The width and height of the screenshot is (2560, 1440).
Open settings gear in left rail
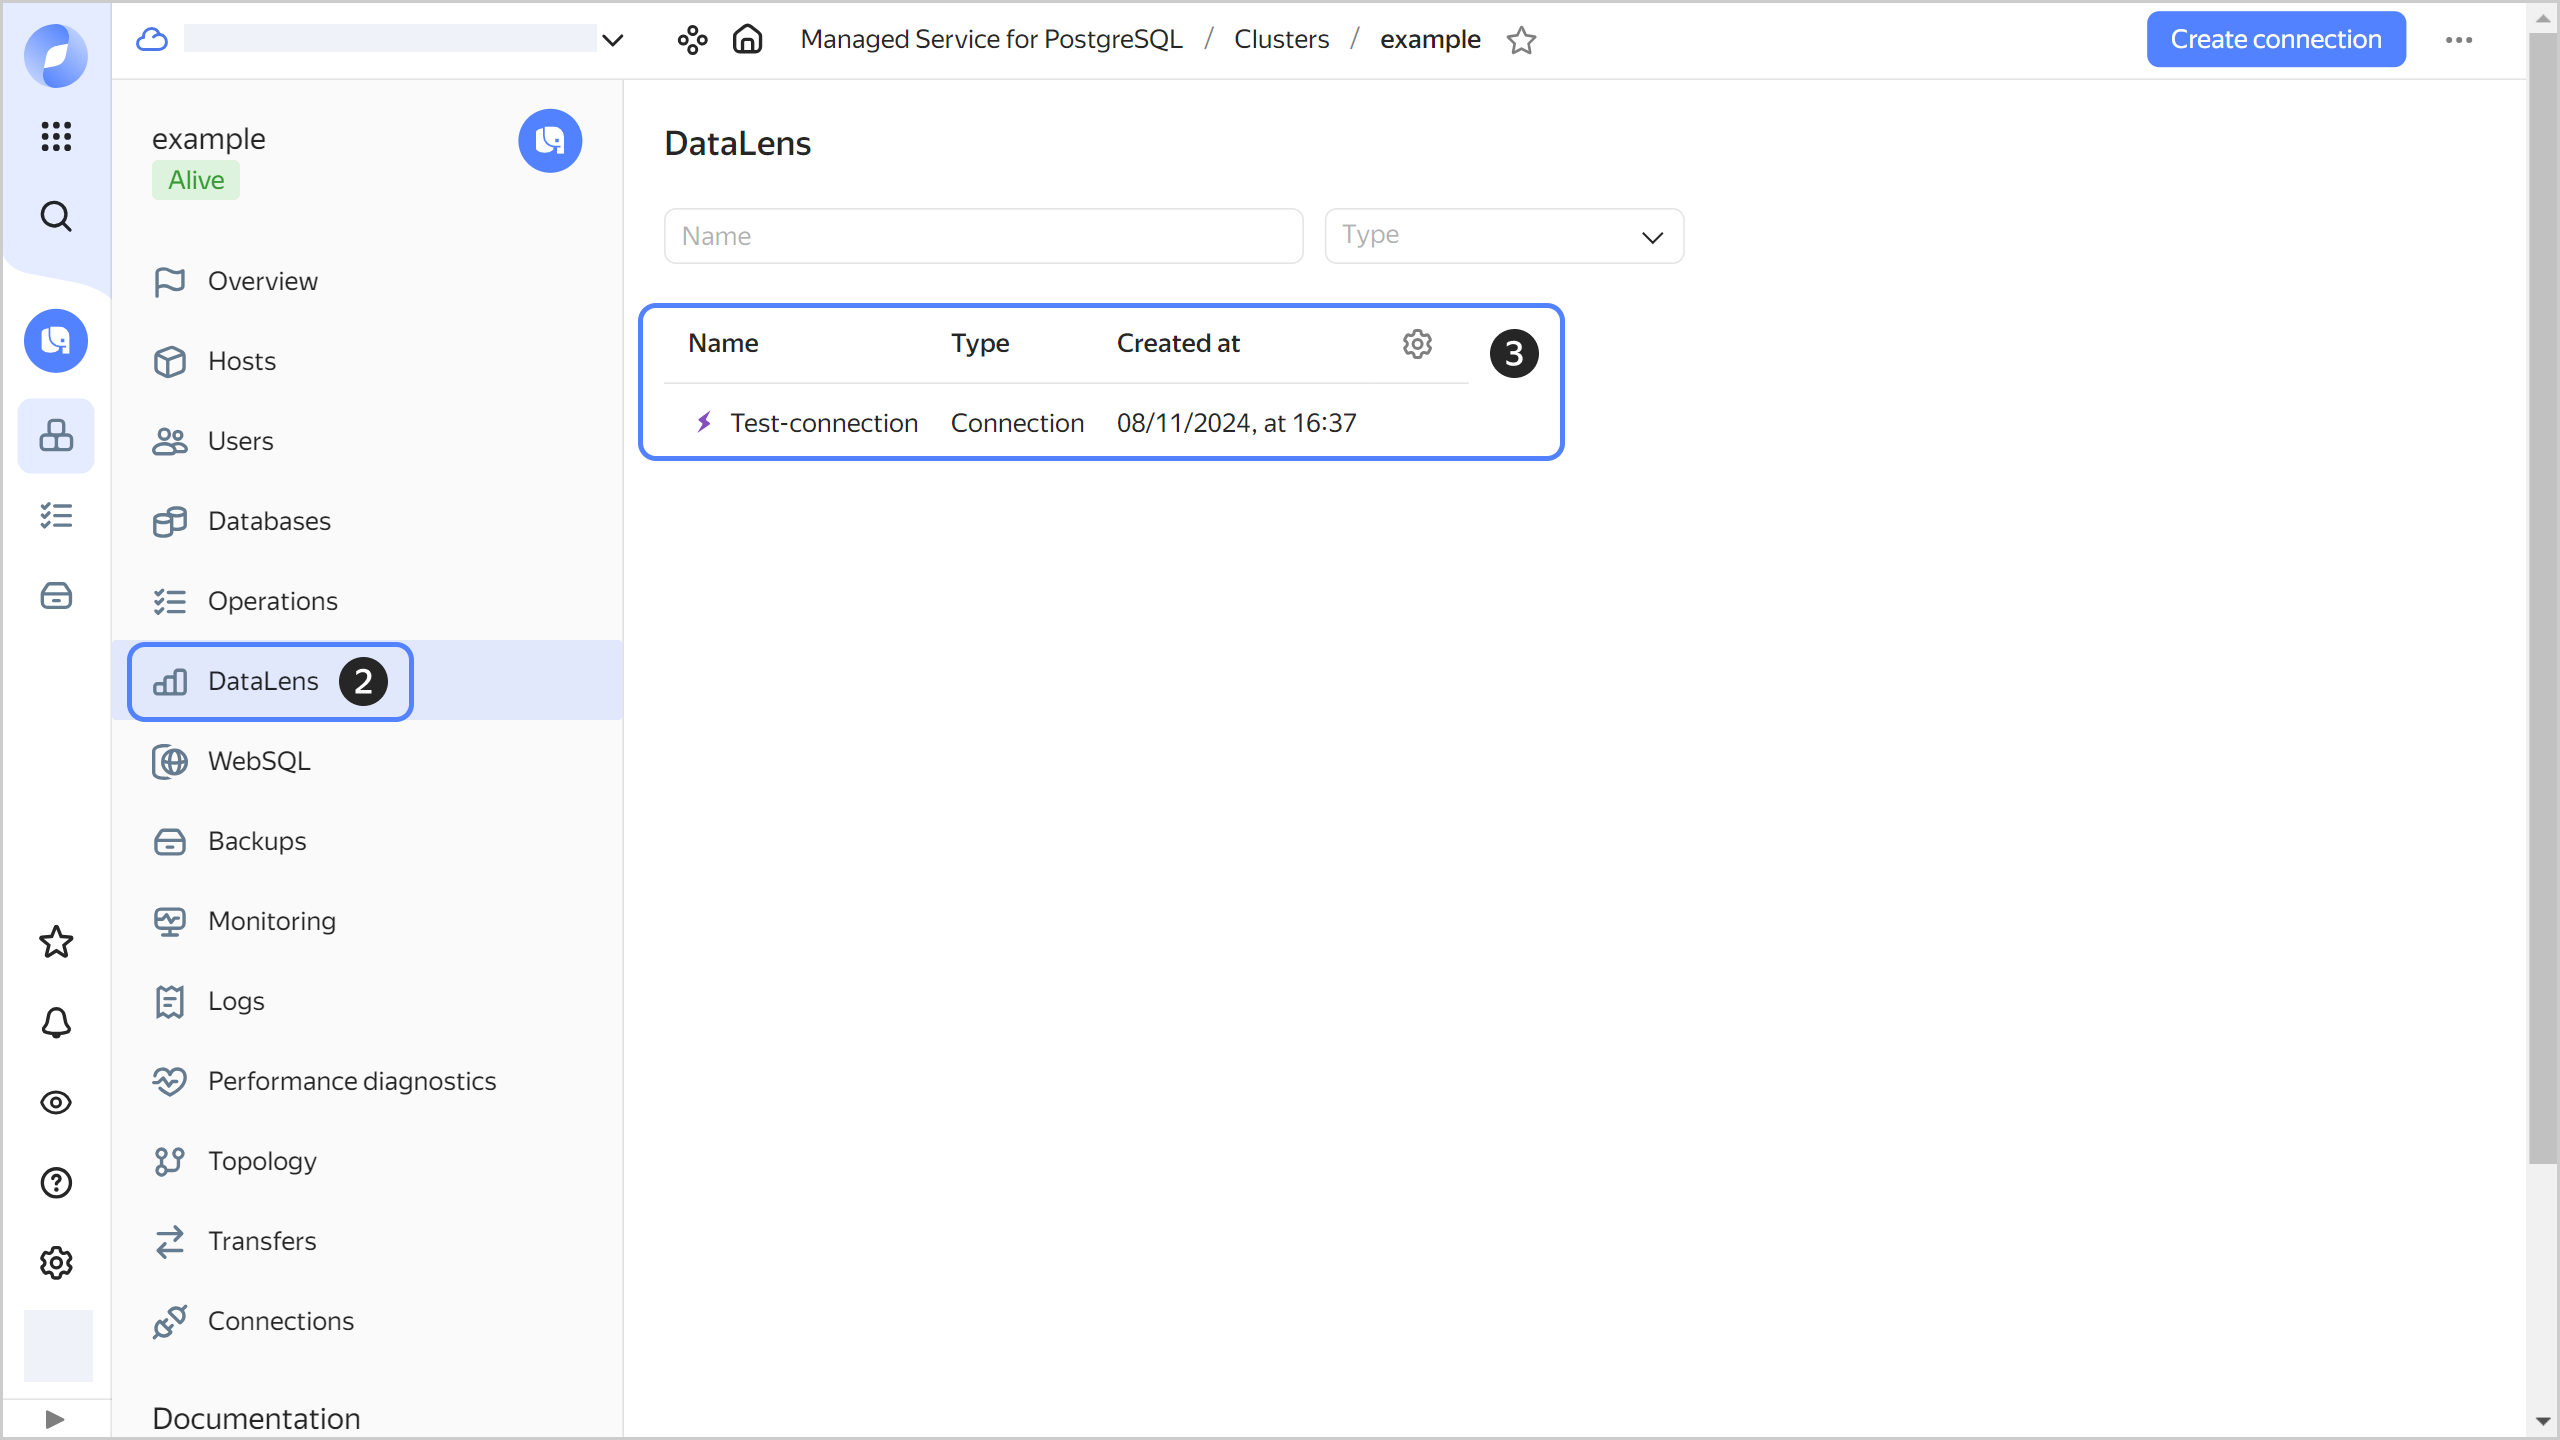[56, 1263]
